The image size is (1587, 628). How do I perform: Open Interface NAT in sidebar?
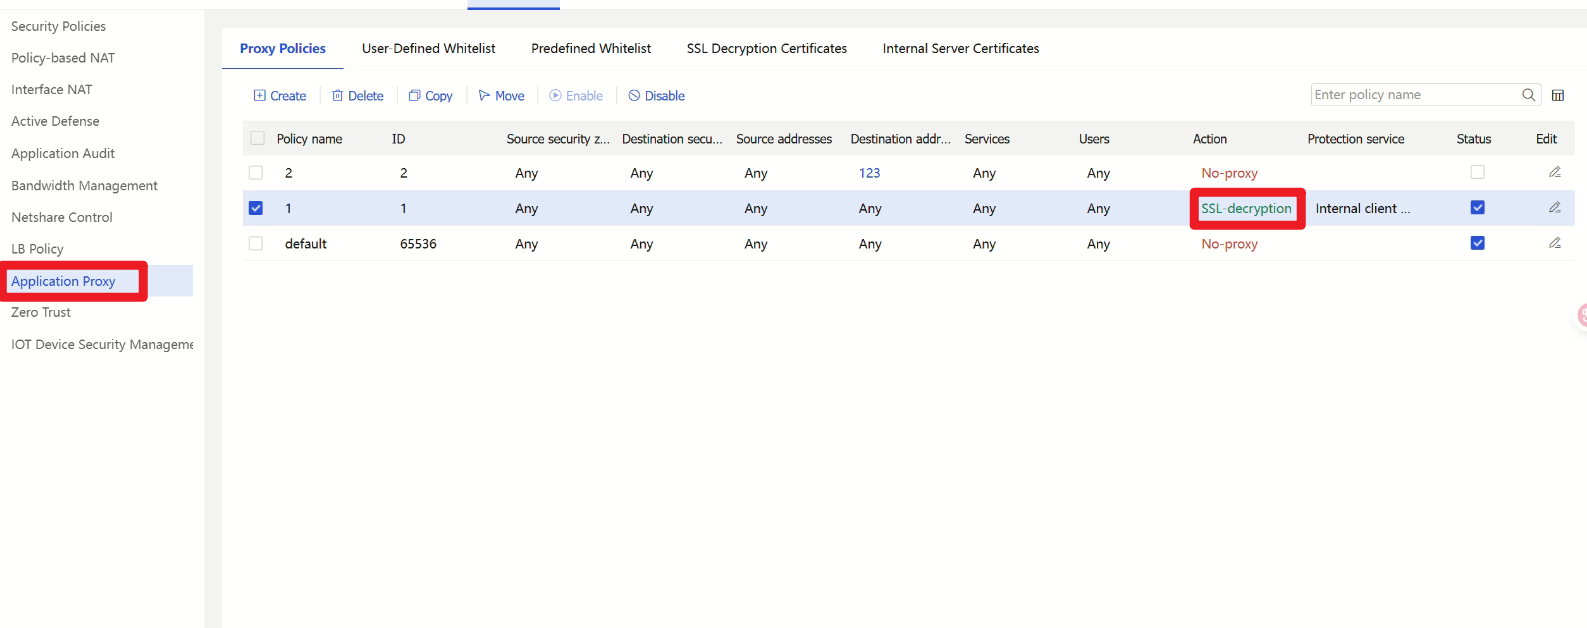52,89
